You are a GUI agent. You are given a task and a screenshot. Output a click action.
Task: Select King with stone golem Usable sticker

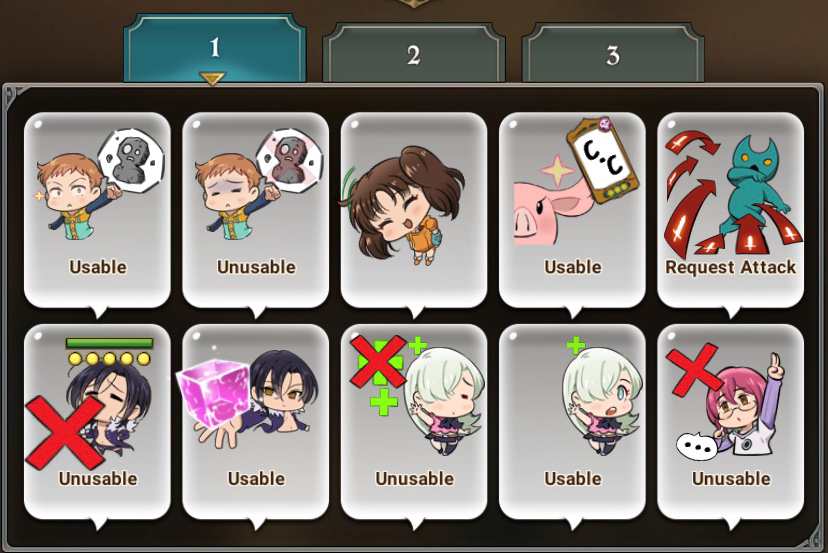point(97,210)
